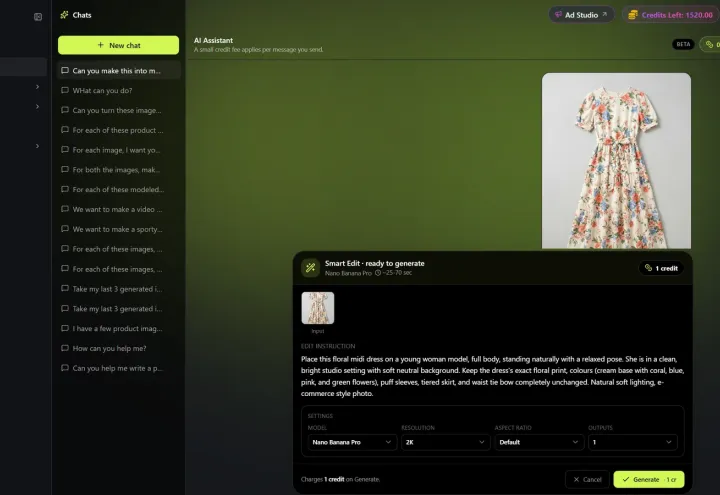Select 'Take my last 3 generated i...' first entry text

click(x=117, y=289)
